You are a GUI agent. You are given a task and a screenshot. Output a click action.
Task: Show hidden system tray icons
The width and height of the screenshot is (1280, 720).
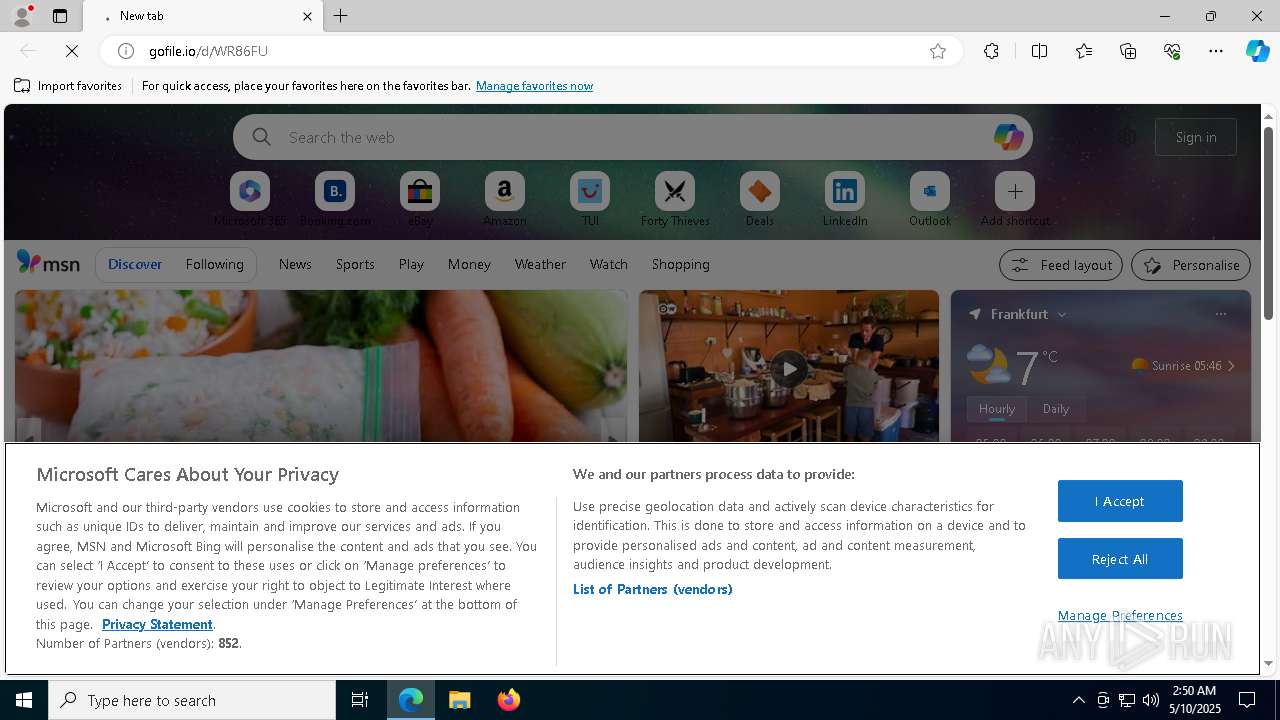[1078, 700]
